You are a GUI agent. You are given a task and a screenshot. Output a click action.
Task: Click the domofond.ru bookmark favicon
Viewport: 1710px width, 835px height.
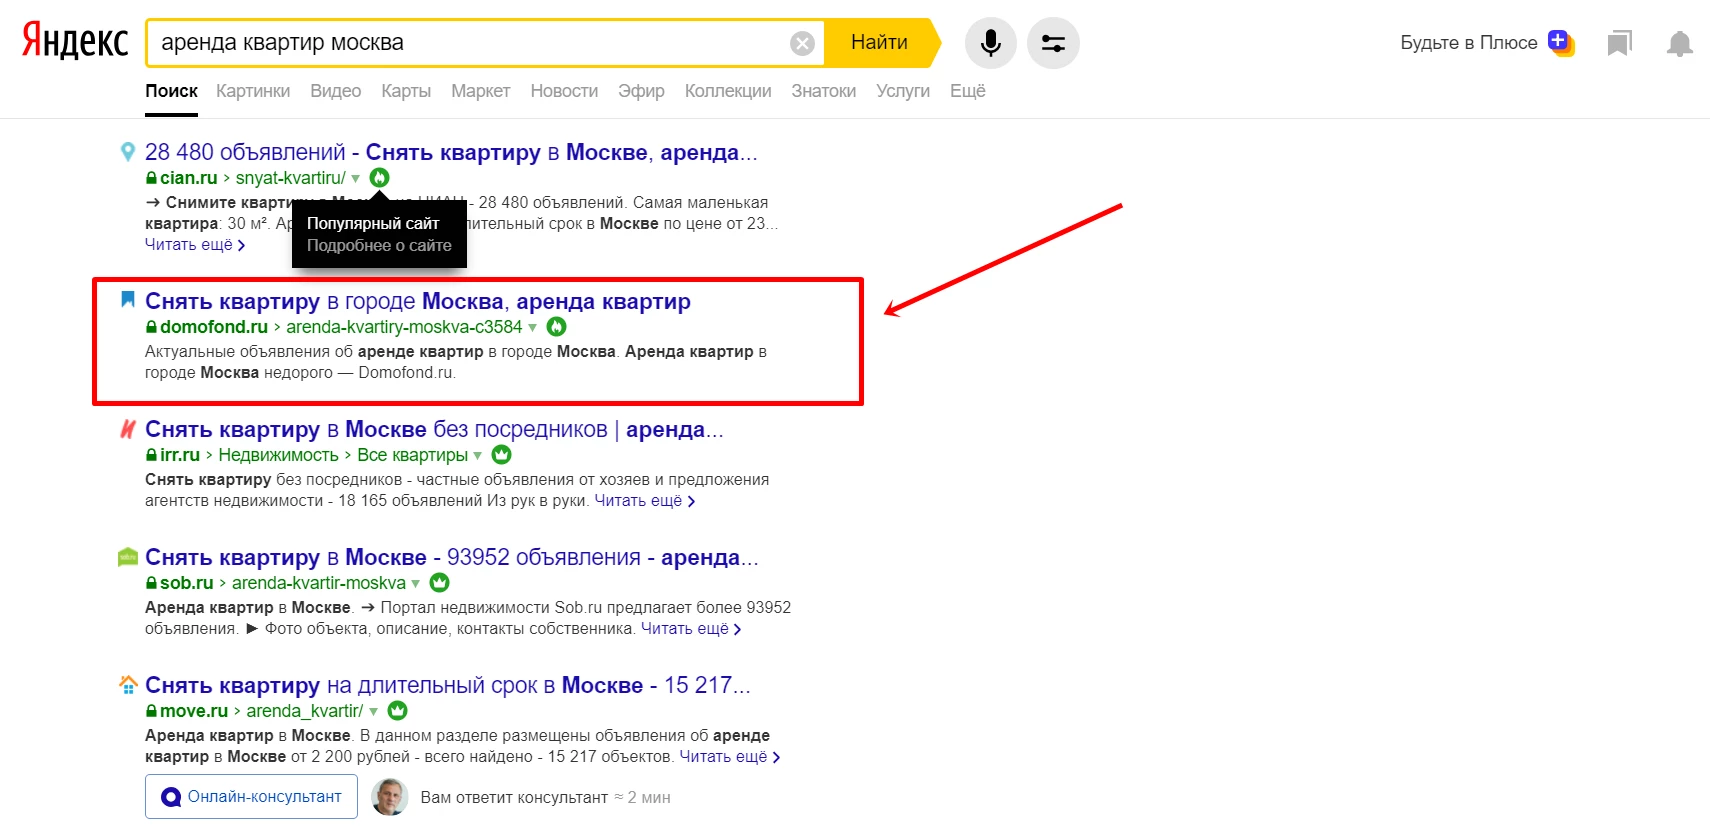tap(127, 299)
